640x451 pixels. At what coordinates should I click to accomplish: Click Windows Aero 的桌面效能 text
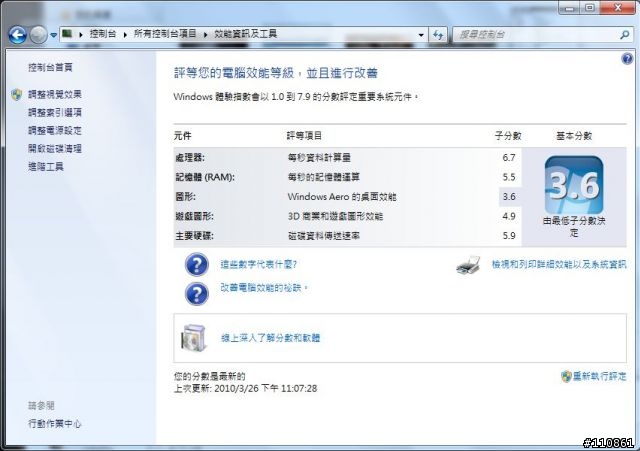tap(342, 197)
